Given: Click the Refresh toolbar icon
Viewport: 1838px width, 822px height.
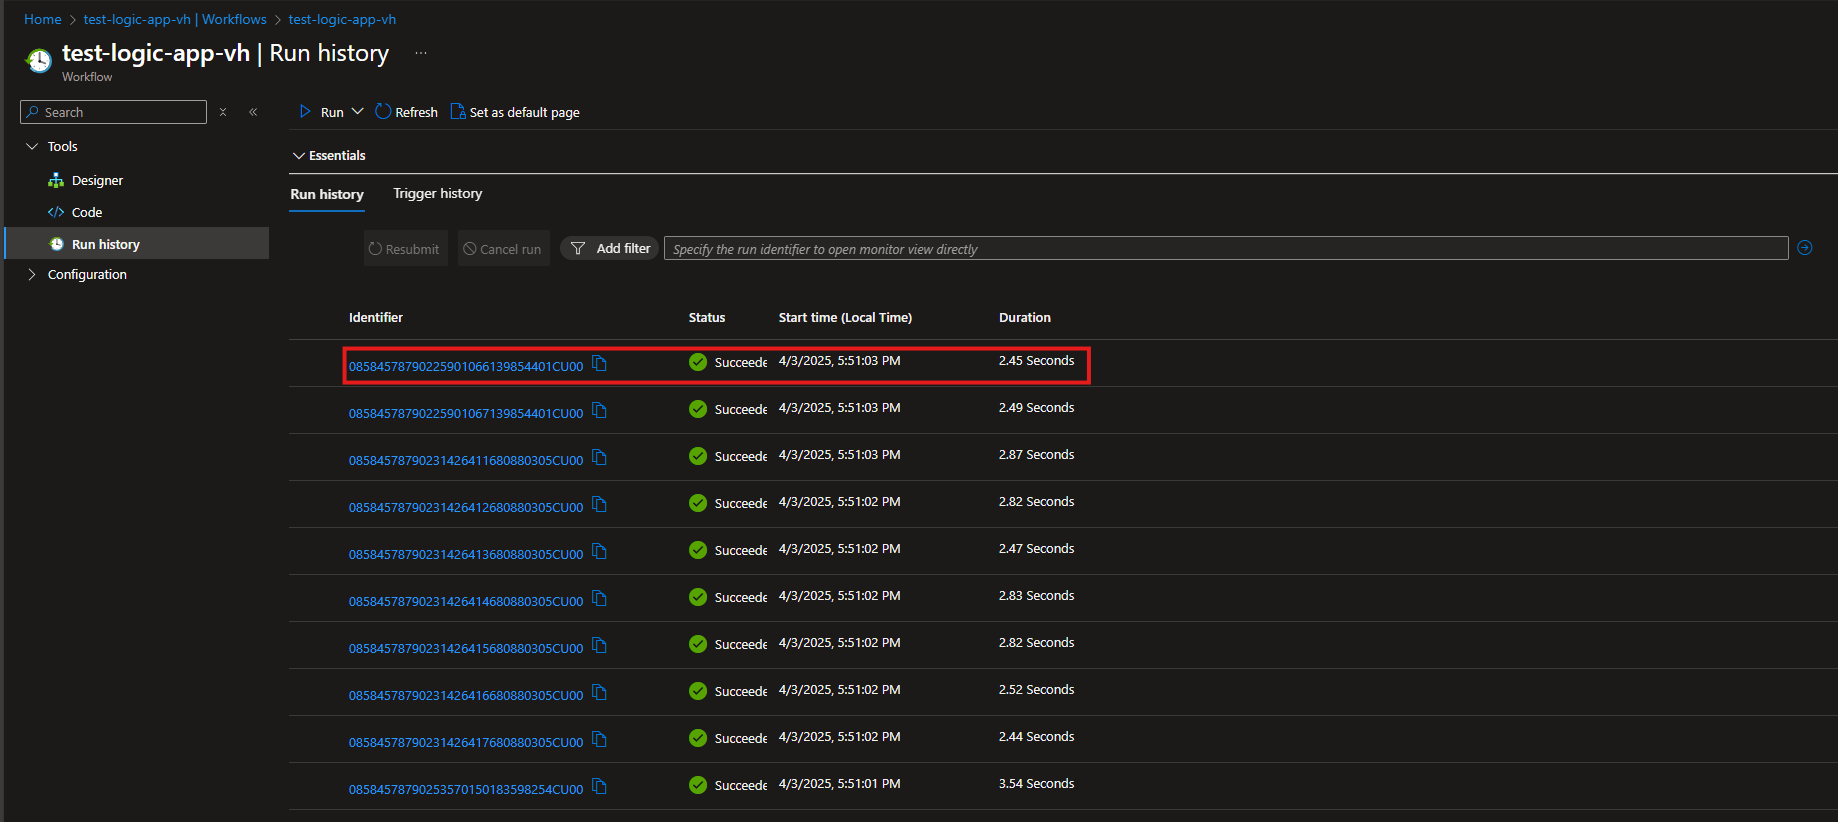Looking at the screenshot, I should click(x=383, y=112).
